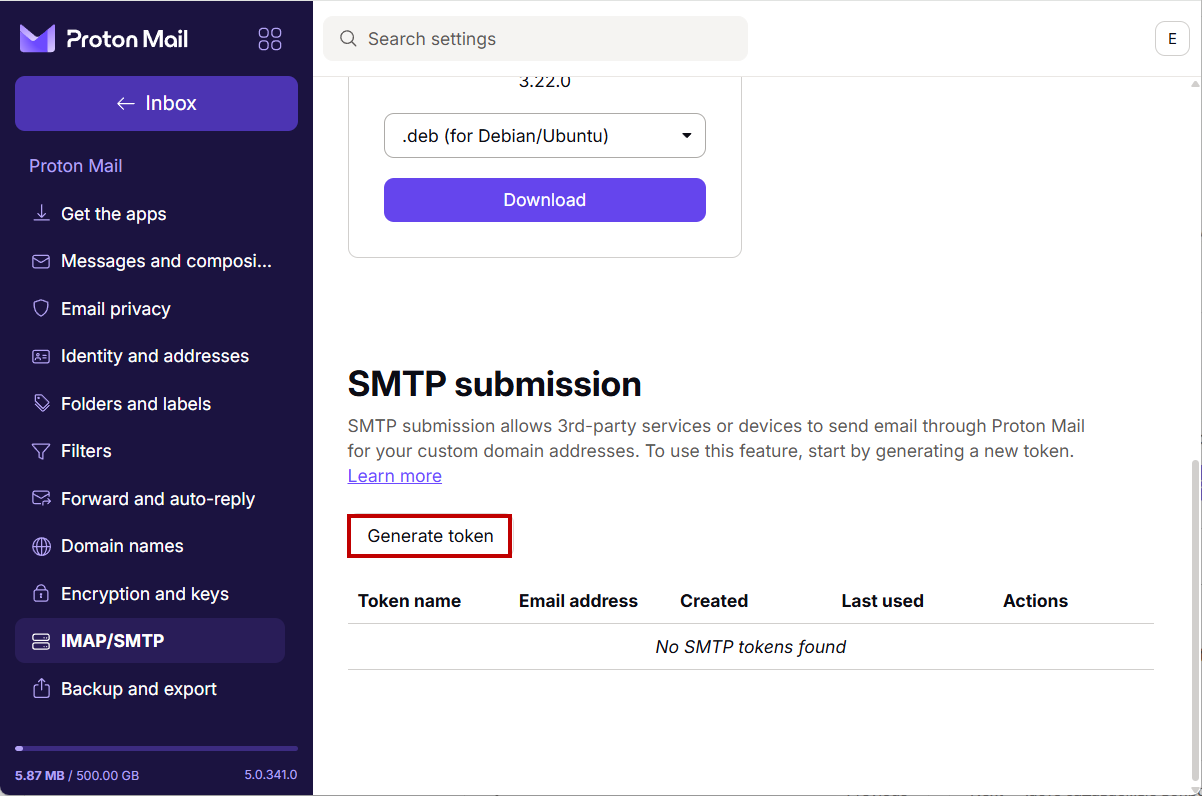Click the Filters funnel icon

pyautogui.click(x=41, y=451)
